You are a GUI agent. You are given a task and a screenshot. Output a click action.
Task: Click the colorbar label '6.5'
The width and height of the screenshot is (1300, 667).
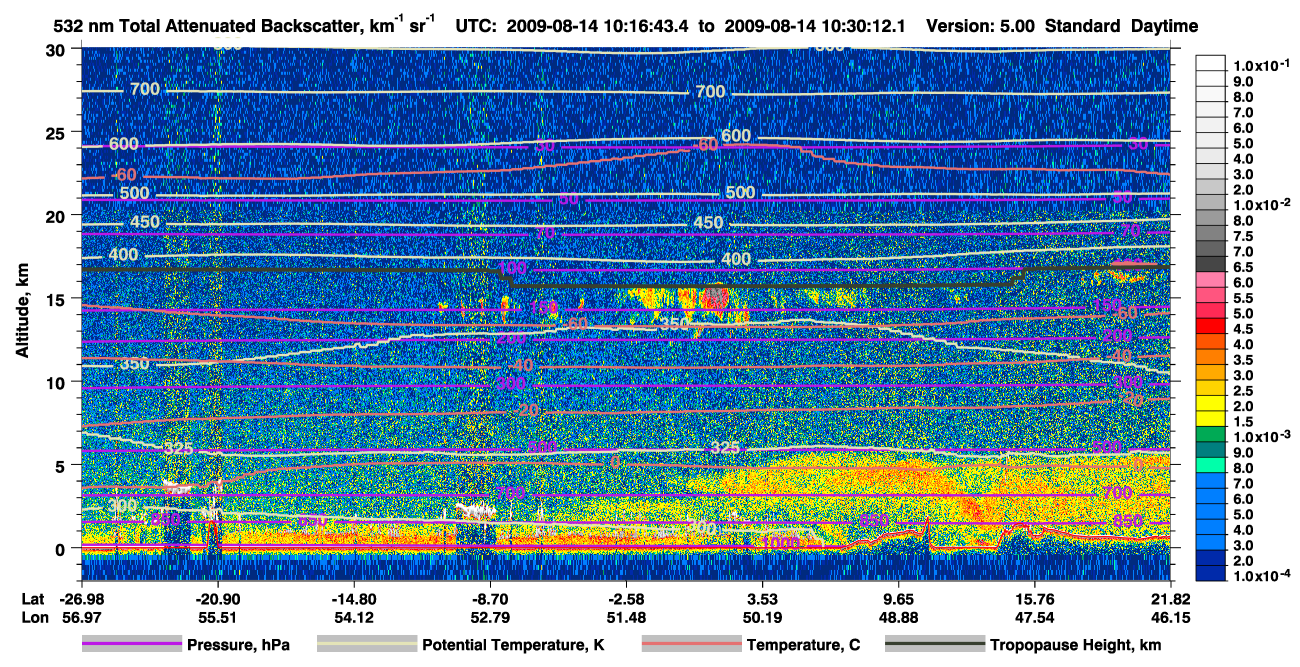tap(1245, 266)
